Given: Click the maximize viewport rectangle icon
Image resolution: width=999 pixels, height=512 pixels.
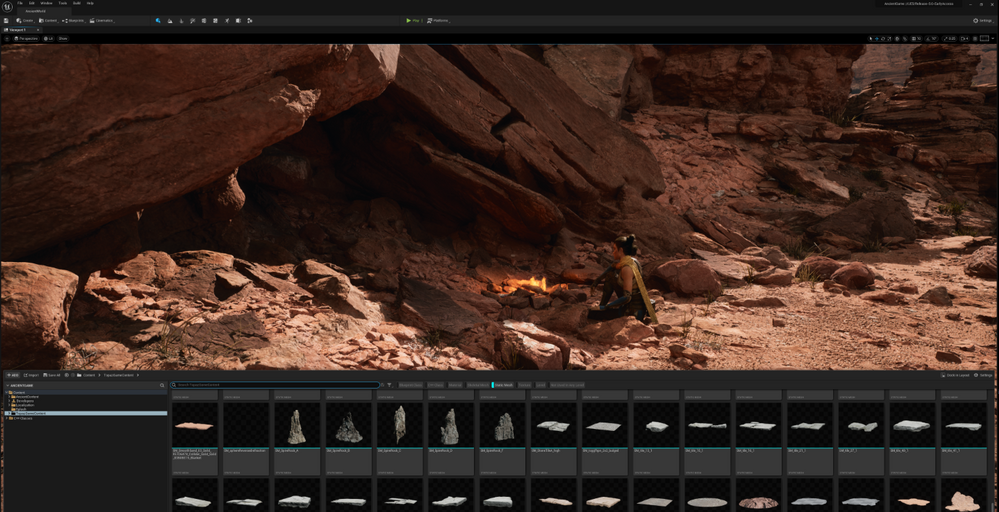Looking at the screenshot, I should [x=984, y=38].
